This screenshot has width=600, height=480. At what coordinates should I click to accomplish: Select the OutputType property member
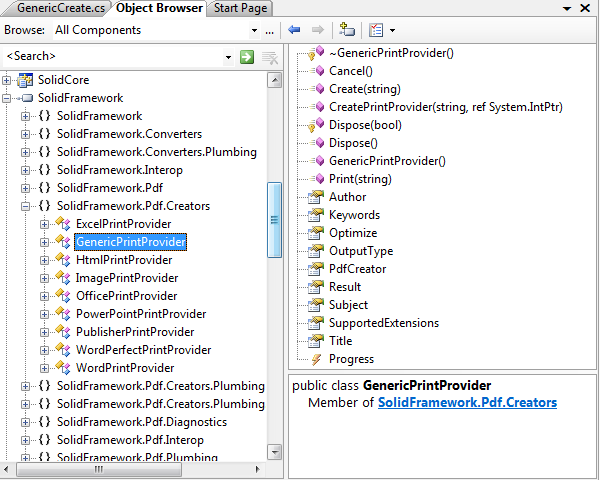361,251
